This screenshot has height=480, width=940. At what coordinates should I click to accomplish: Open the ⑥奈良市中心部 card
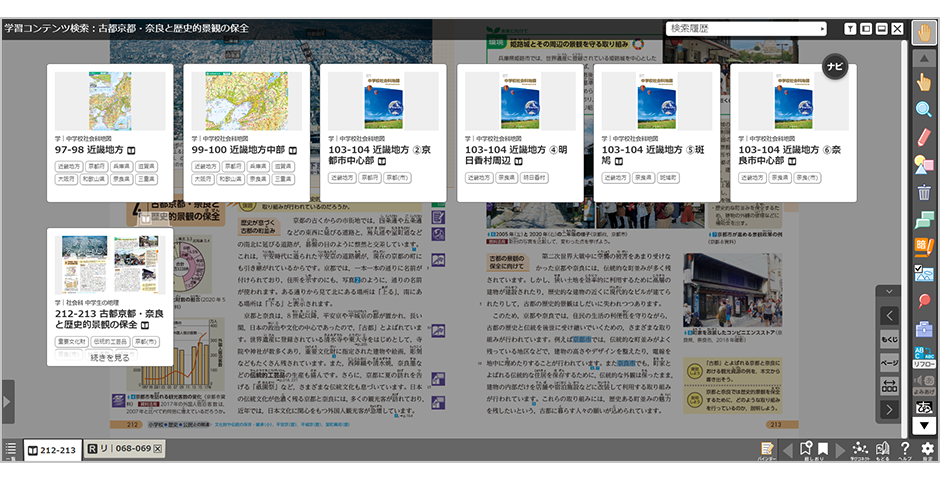coord(794,132)
